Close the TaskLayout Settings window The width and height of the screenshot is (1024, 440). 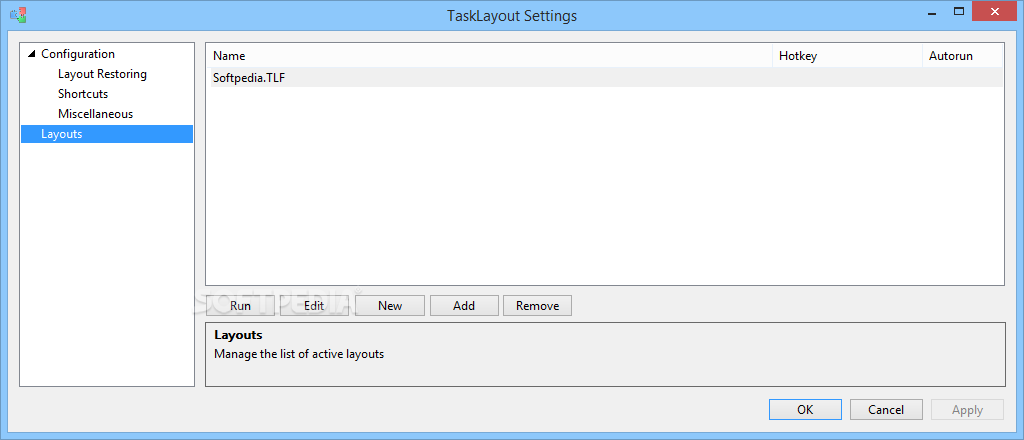click(x=995, y=12)
